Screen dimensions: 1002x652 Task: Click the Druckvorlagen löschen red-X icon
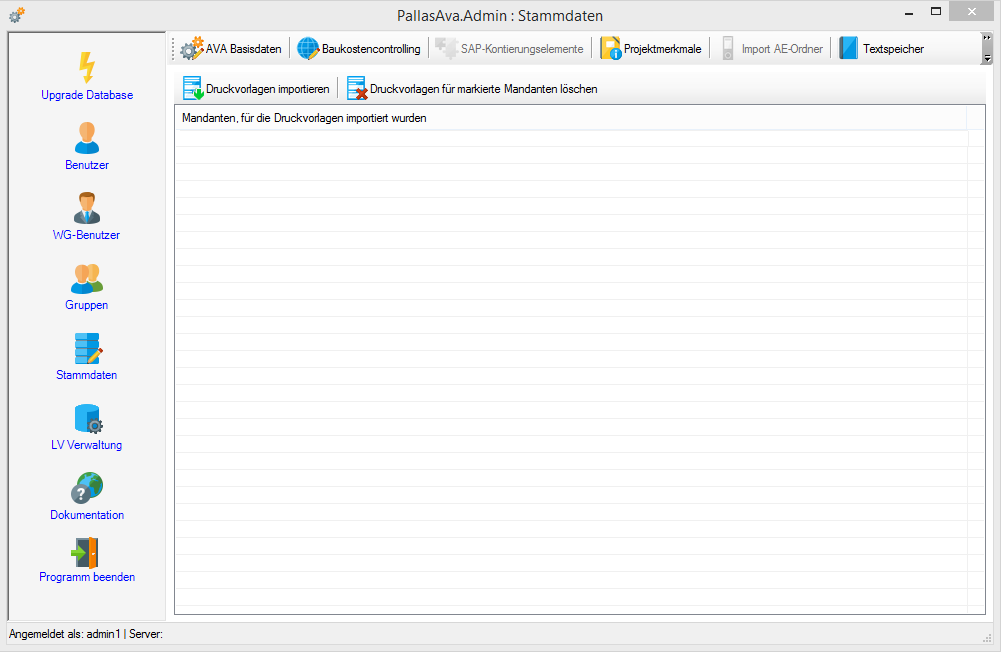coord(357,88)
